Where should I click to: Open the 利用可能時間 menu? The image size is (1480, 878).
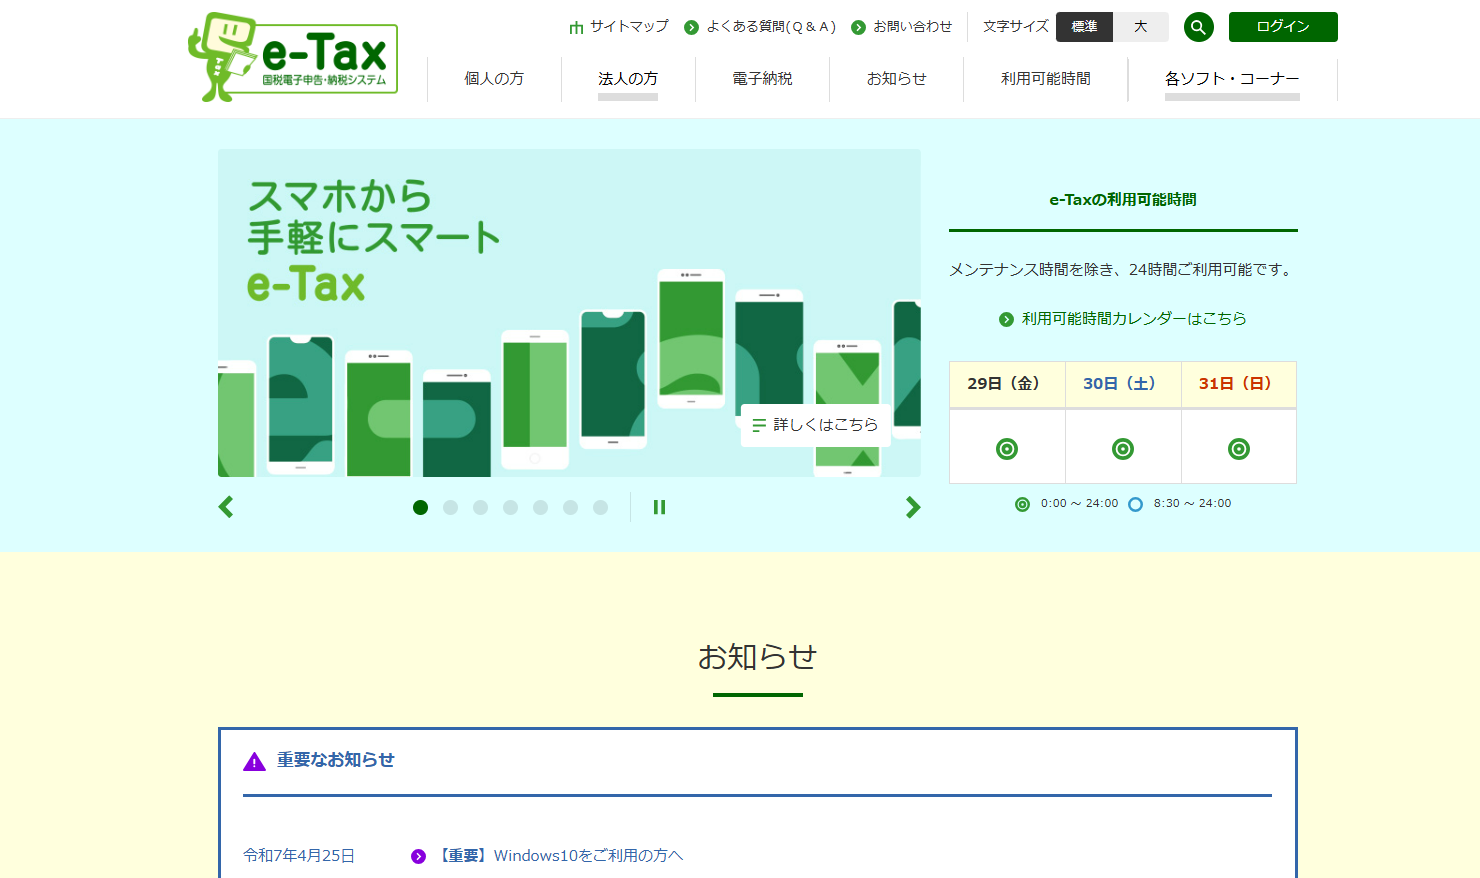(1046, 79)
